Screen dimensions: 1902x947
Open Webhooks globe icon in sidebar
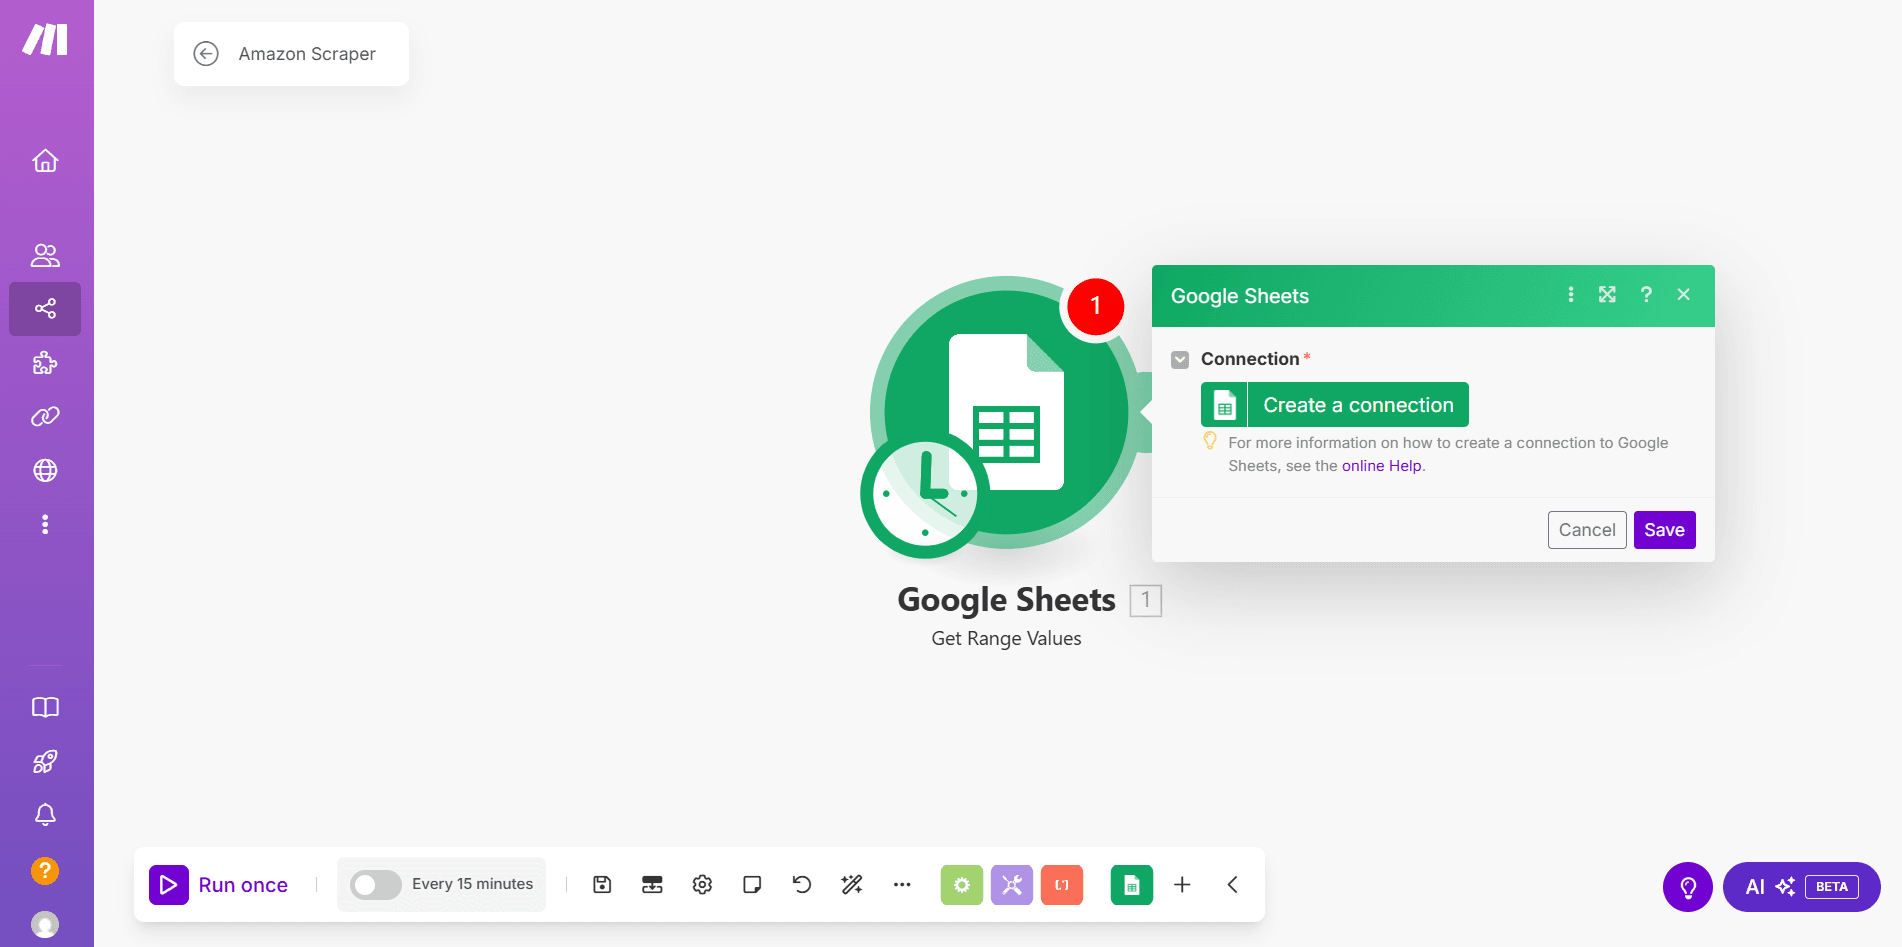(45, 470)
